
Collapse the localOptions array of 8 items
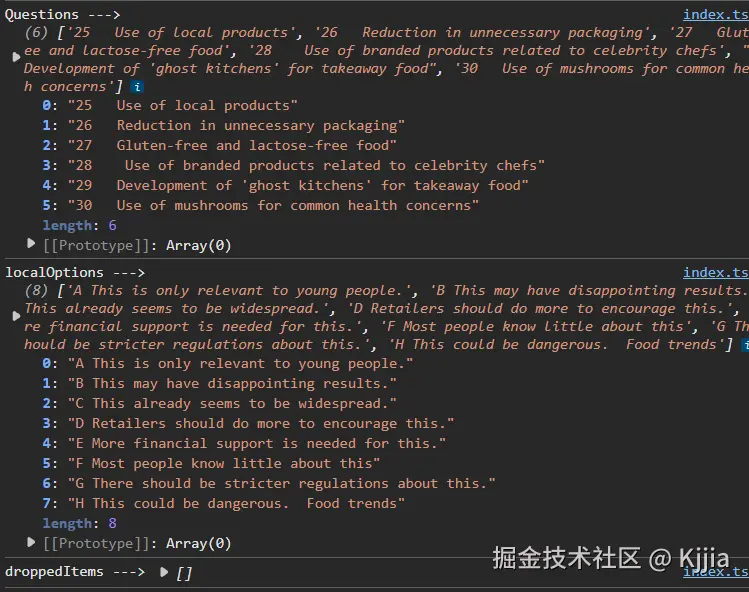tap(15, 316)
